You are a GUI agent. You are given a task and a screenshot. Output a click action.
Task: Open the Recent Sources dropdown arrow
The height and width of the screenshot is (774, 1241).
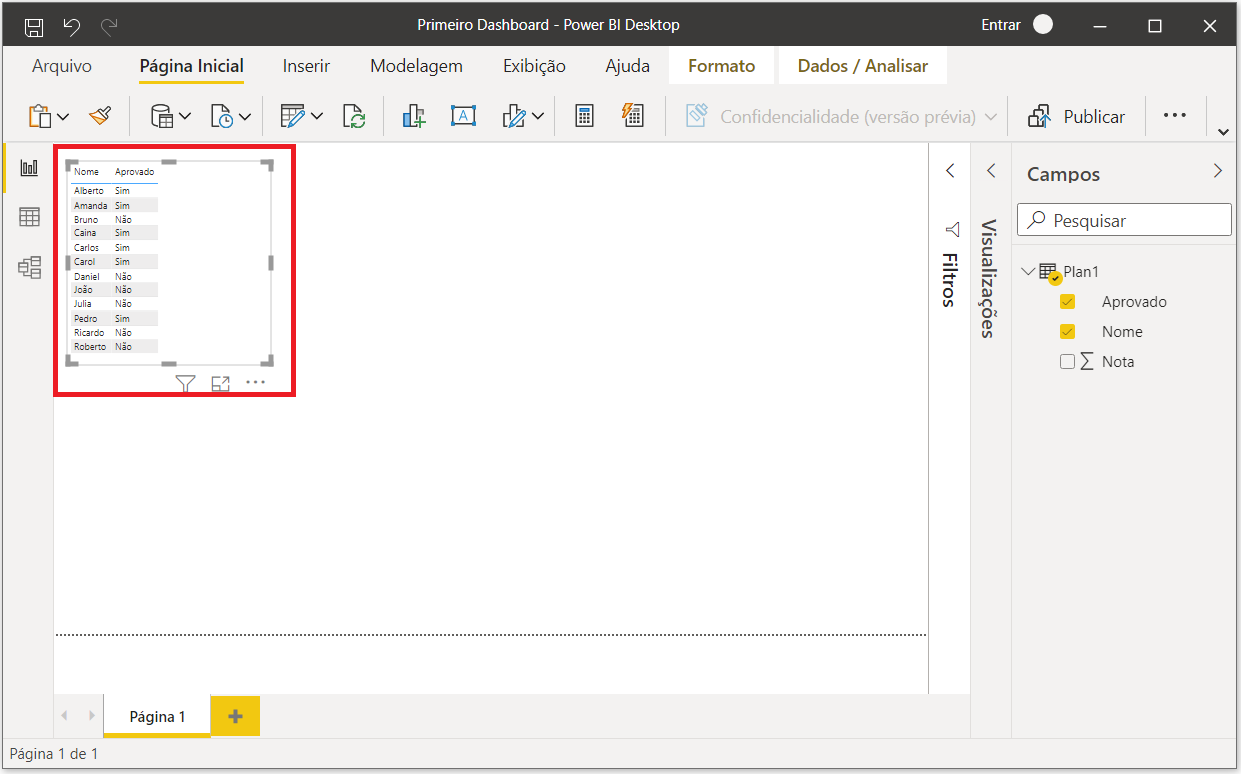click(x=245, y=117)
